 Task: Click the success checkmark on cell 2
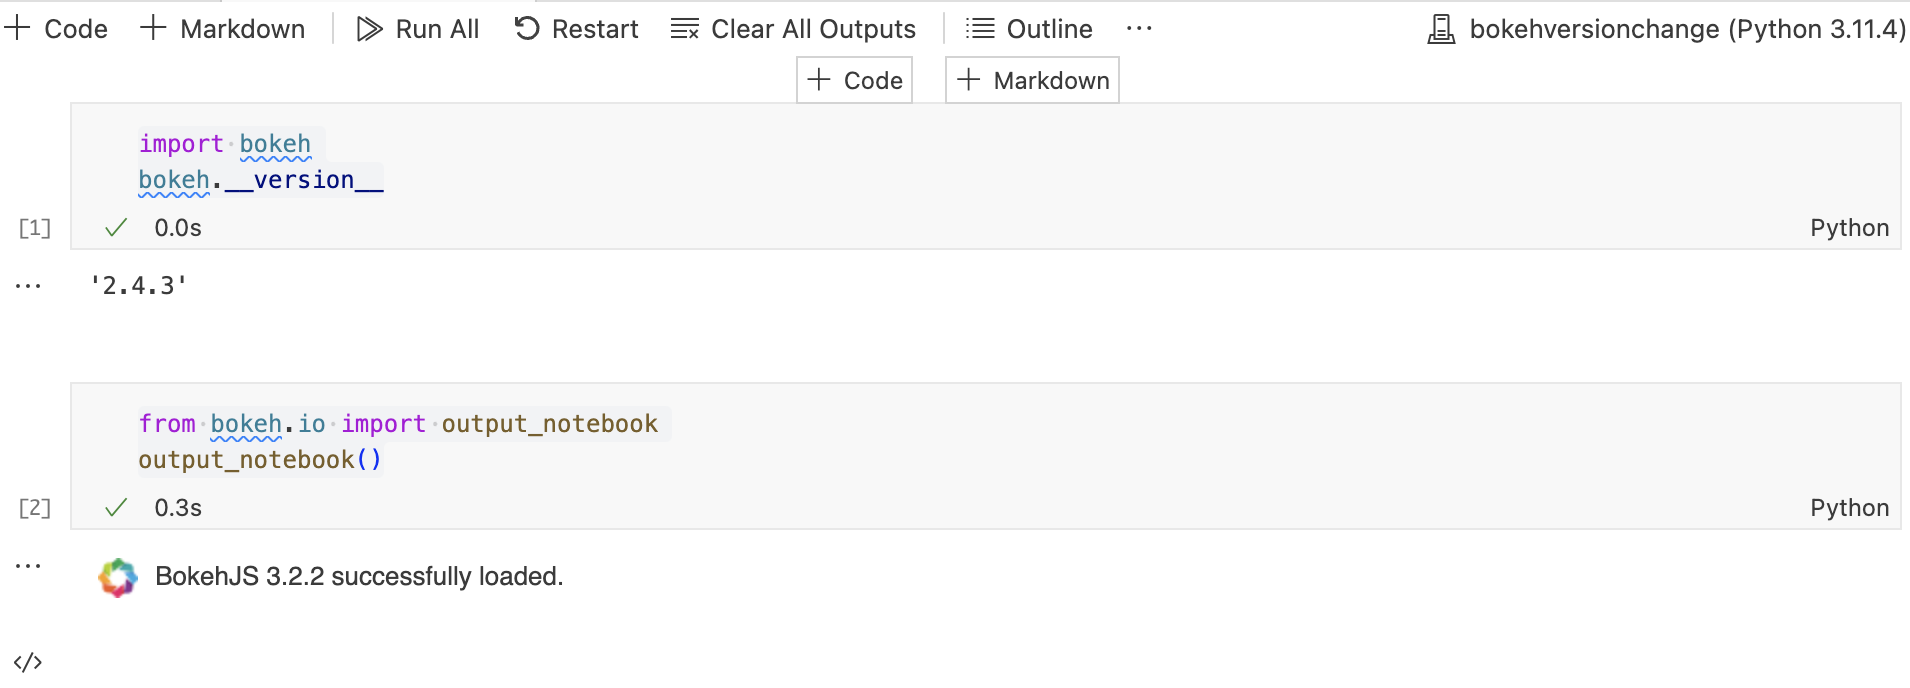(x=116, y=507)
